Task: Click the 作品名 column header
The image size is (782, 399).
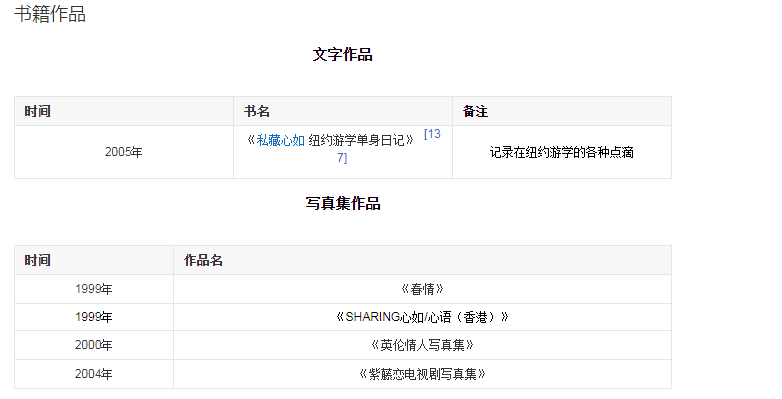Action: 203,260
